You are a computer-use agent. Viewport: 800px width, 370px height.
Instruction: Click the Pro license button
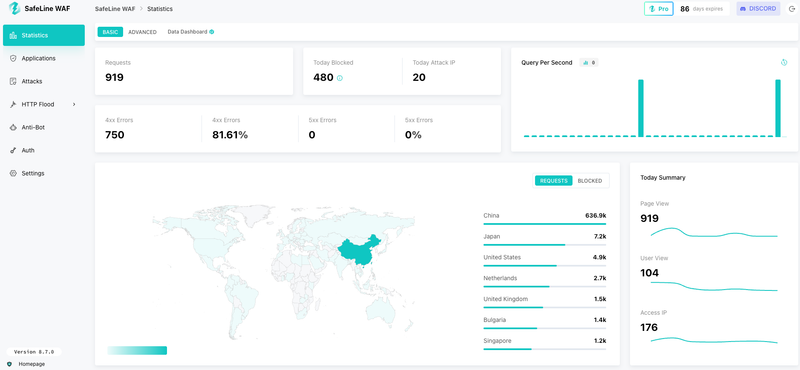(659, 9)
